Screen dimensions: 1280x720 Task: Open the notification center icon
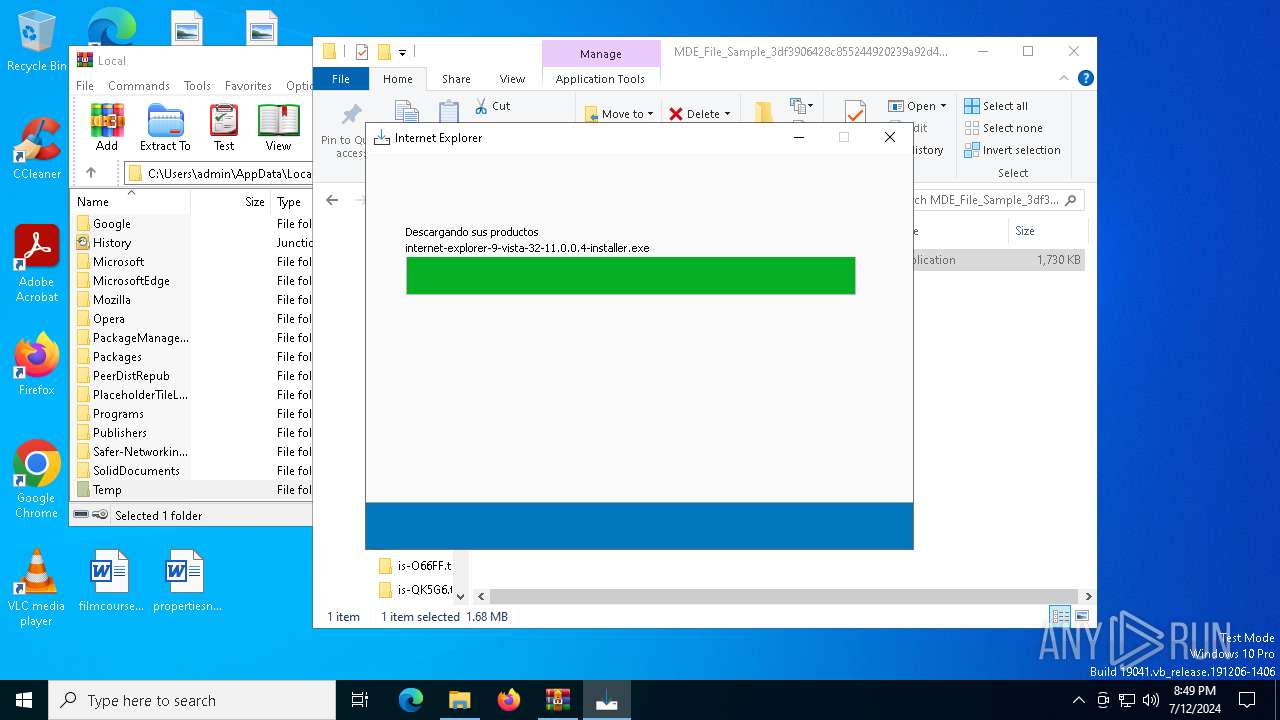click(1247, 700)
